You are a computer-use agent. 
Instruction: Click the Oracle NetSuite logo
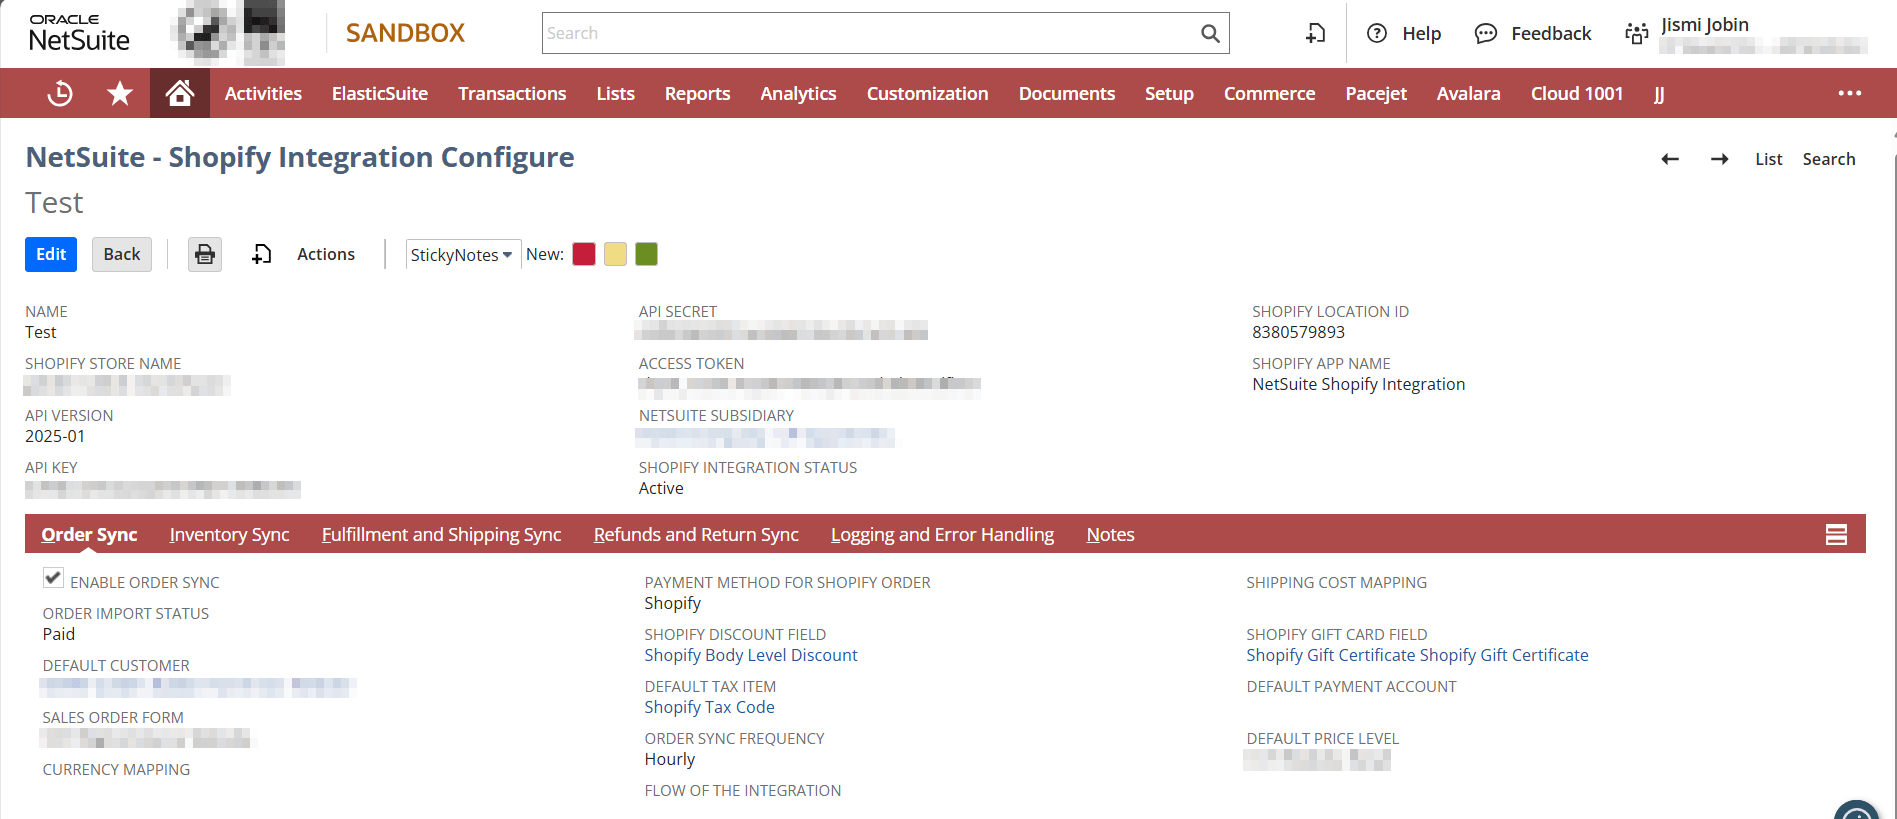pyautogui.click(x=79, y=34)
